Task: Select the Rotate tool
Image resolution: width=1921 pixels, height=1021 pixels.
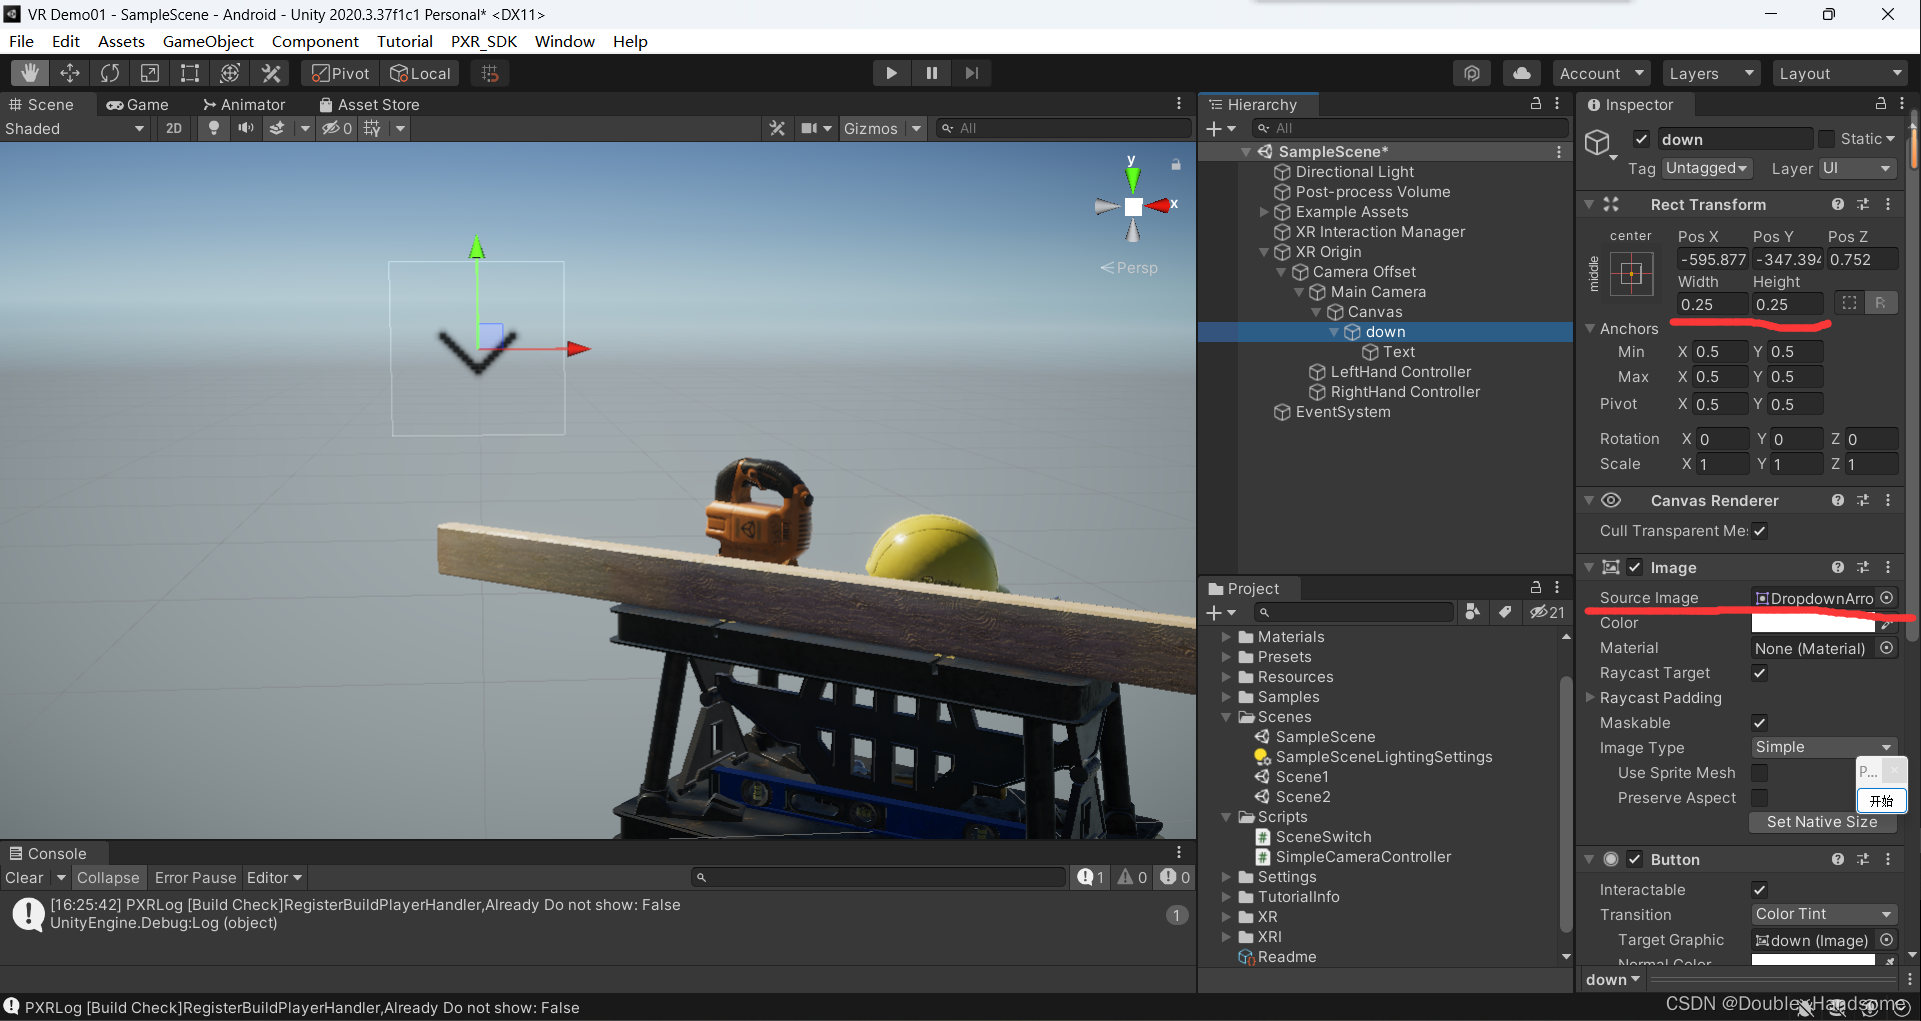Action: pos(110,73)
